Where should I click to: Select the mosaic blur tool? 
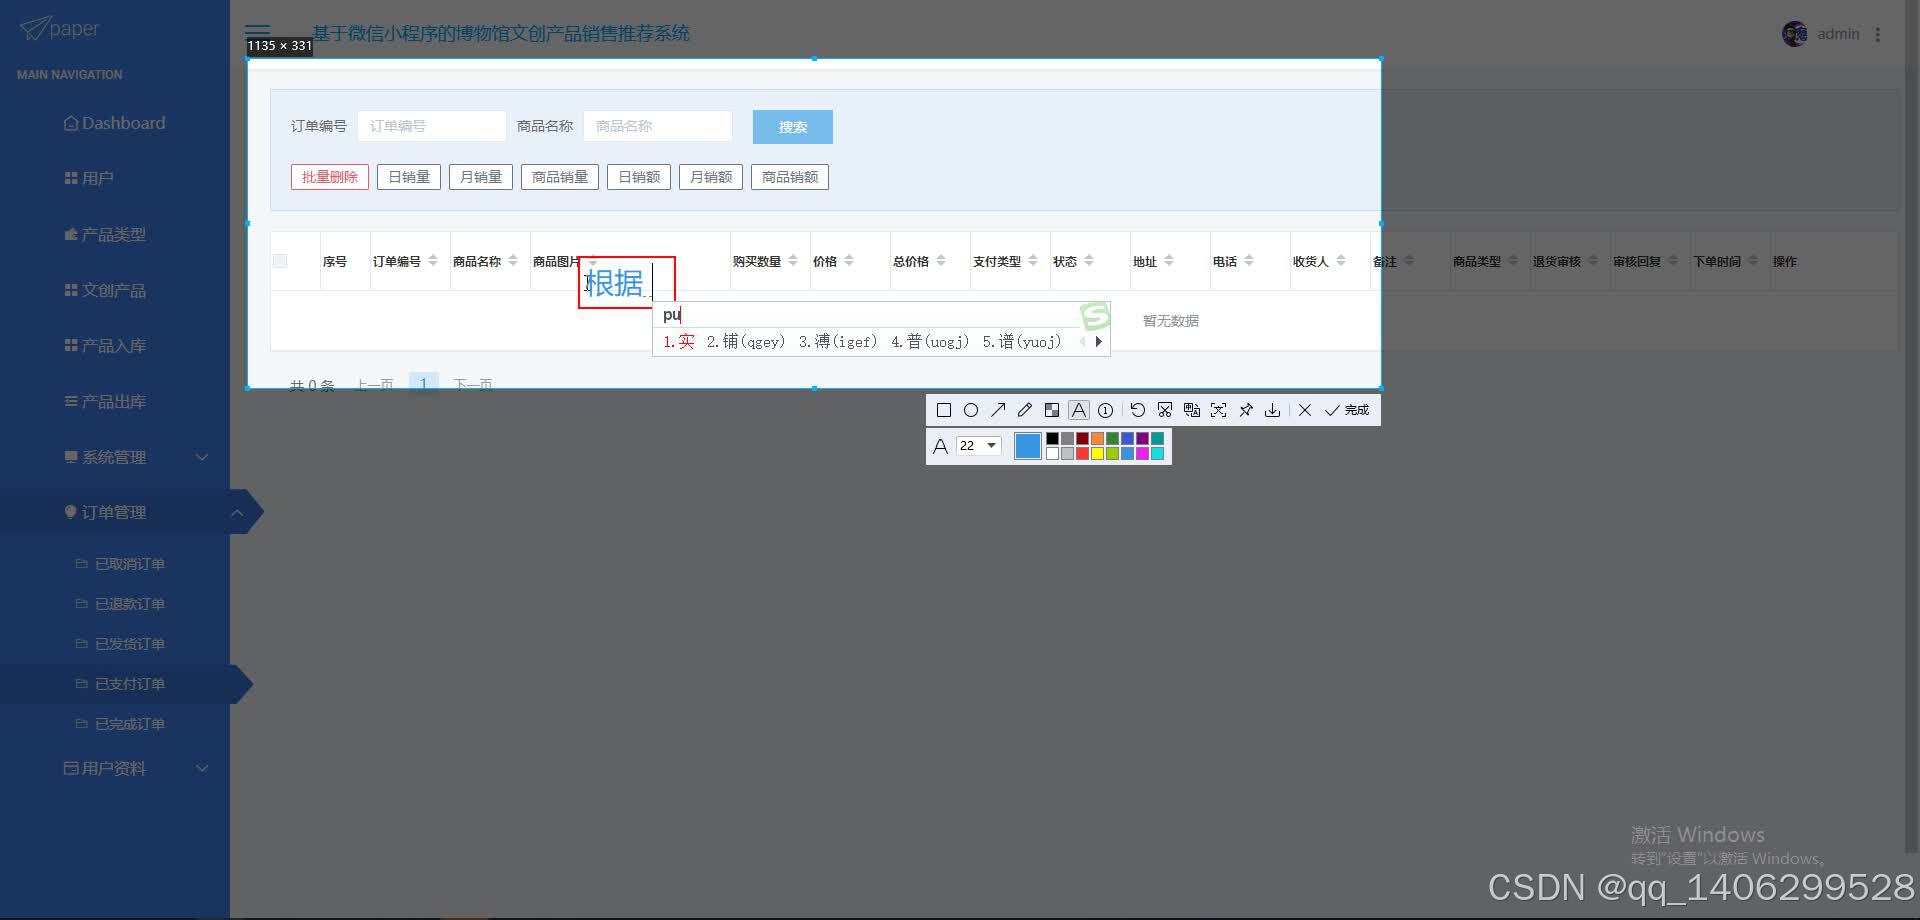[x=1052, y=410]
